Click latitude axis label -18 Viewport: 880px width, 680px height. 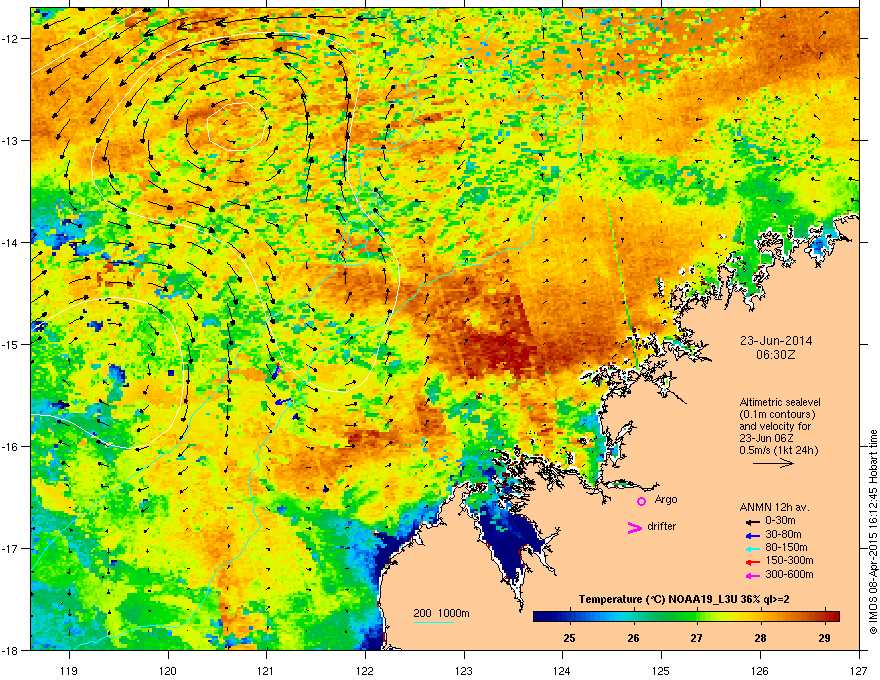coord(11,650)
